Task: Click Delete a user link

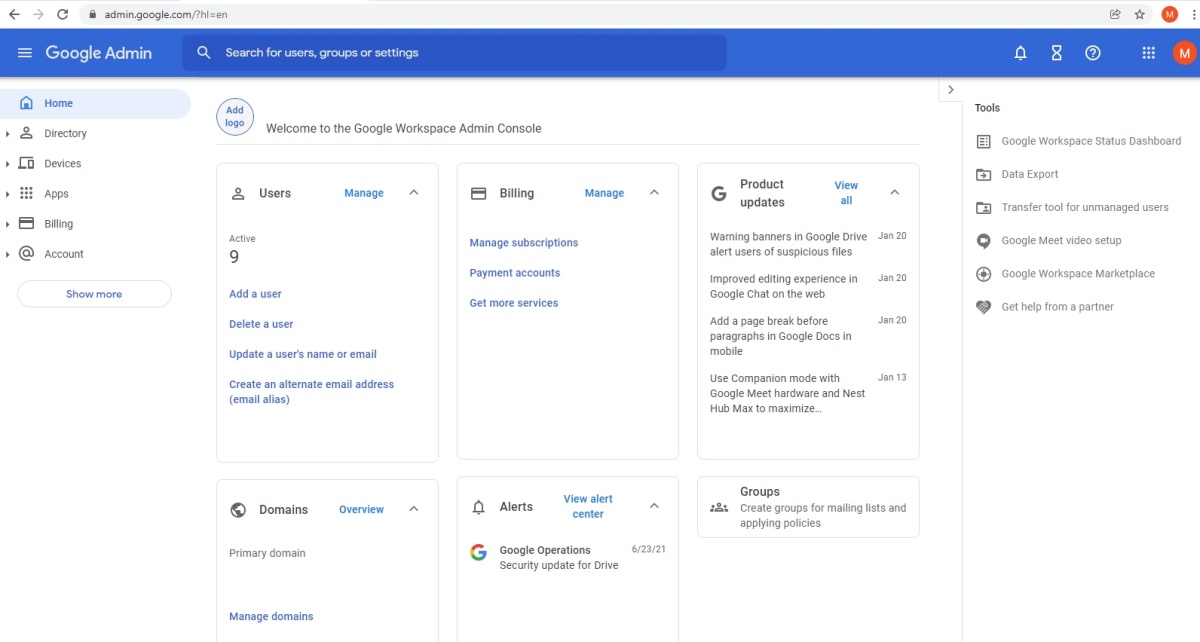Action: (261, 324)
